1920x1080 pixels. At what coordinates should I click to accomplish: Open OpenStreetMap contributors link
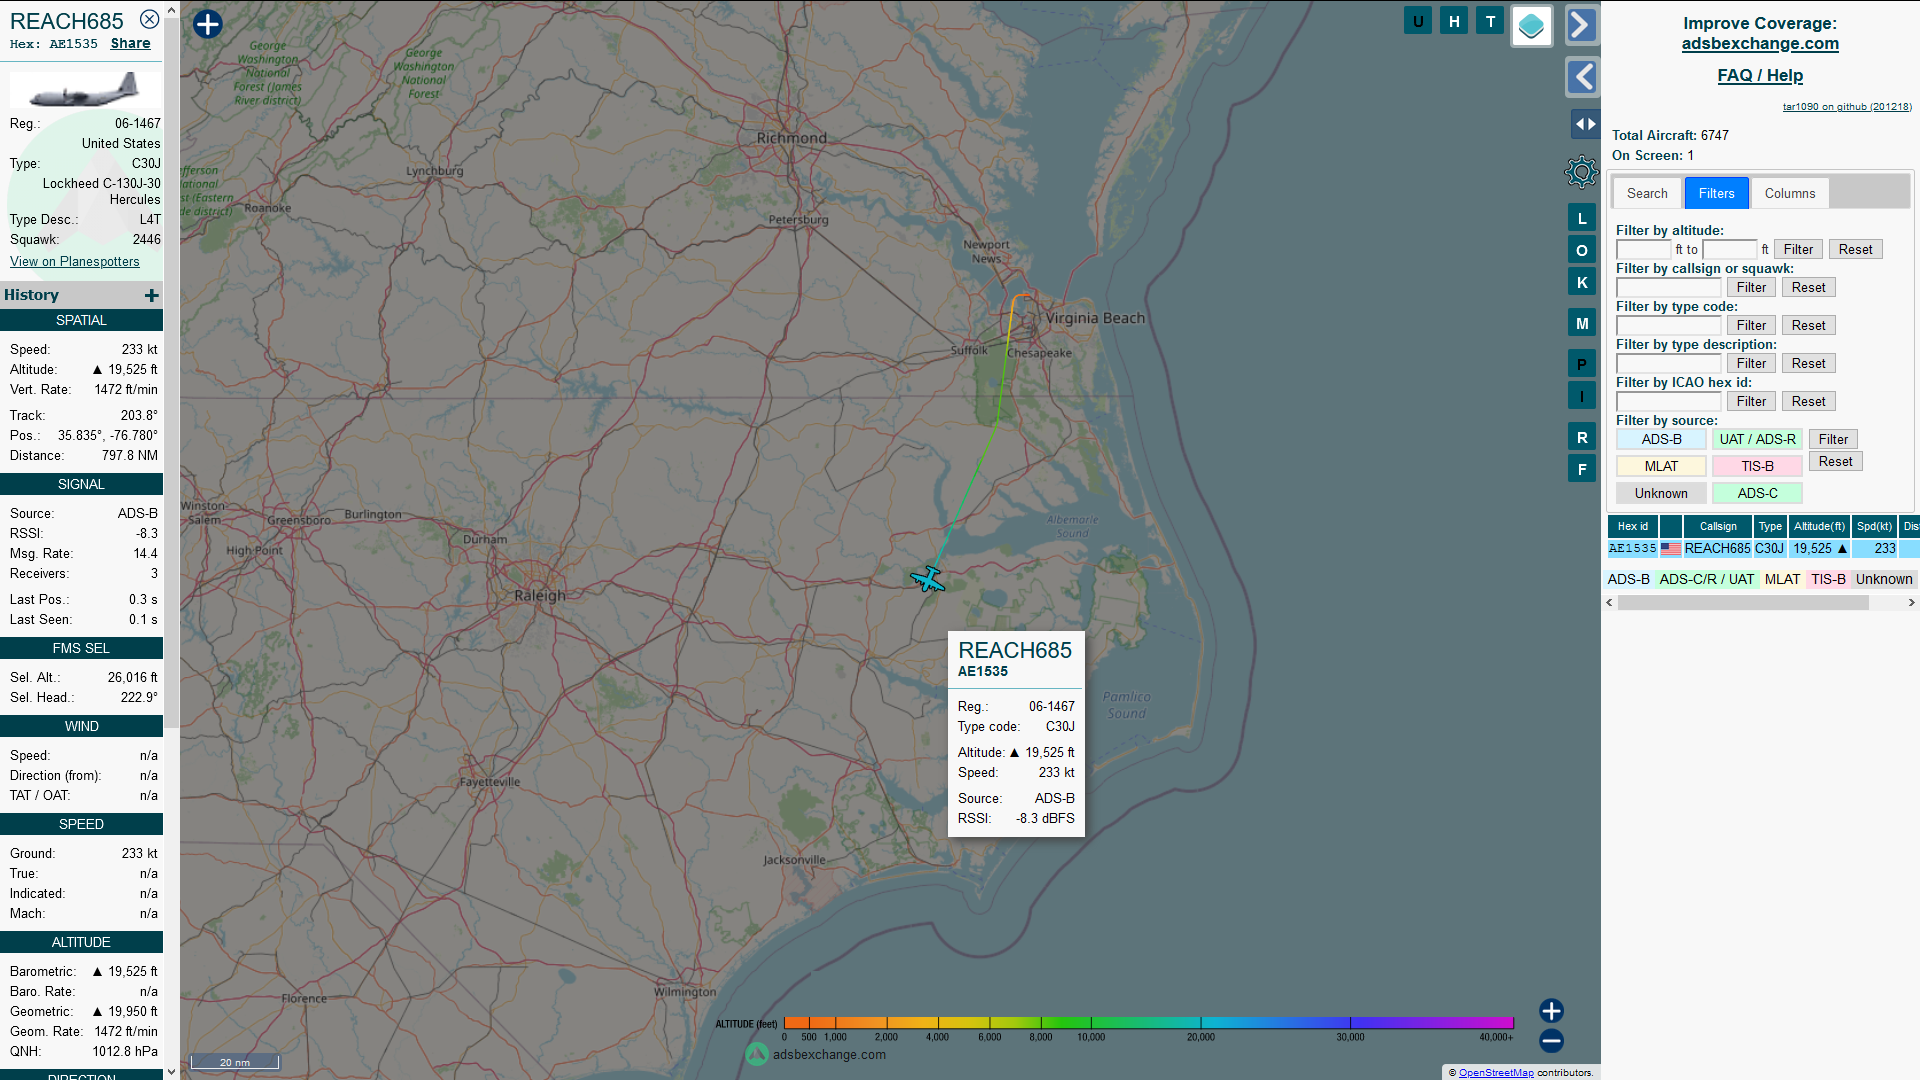pyautogui.click(x=1496, y=1073)
